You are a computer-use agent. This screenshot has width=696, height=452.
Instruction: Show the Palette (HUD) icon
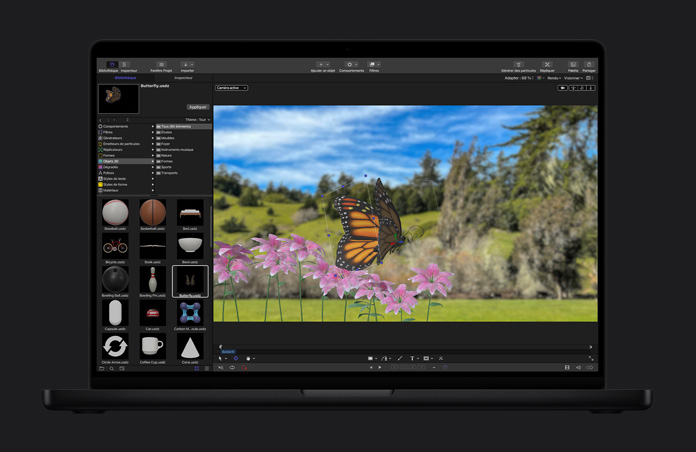pyautogui.click(x=573, y=65)
